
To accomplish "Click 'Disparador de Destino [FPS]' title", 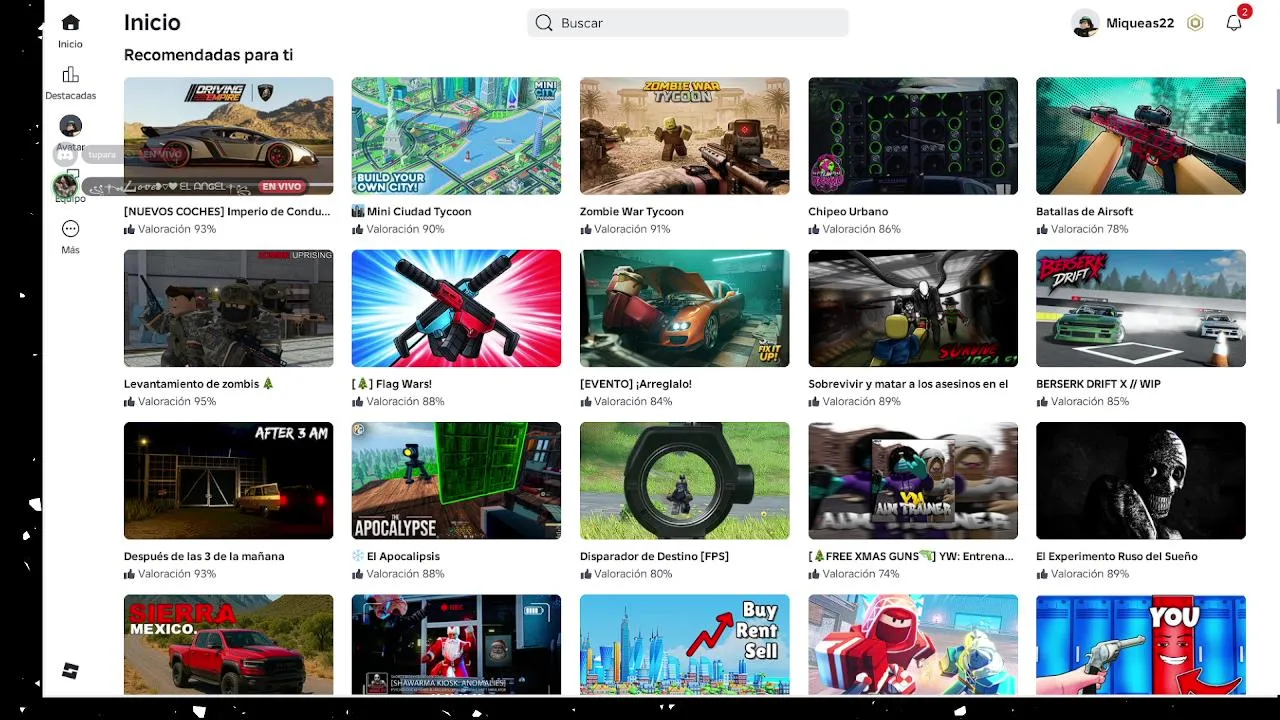I will click(654, 556).
